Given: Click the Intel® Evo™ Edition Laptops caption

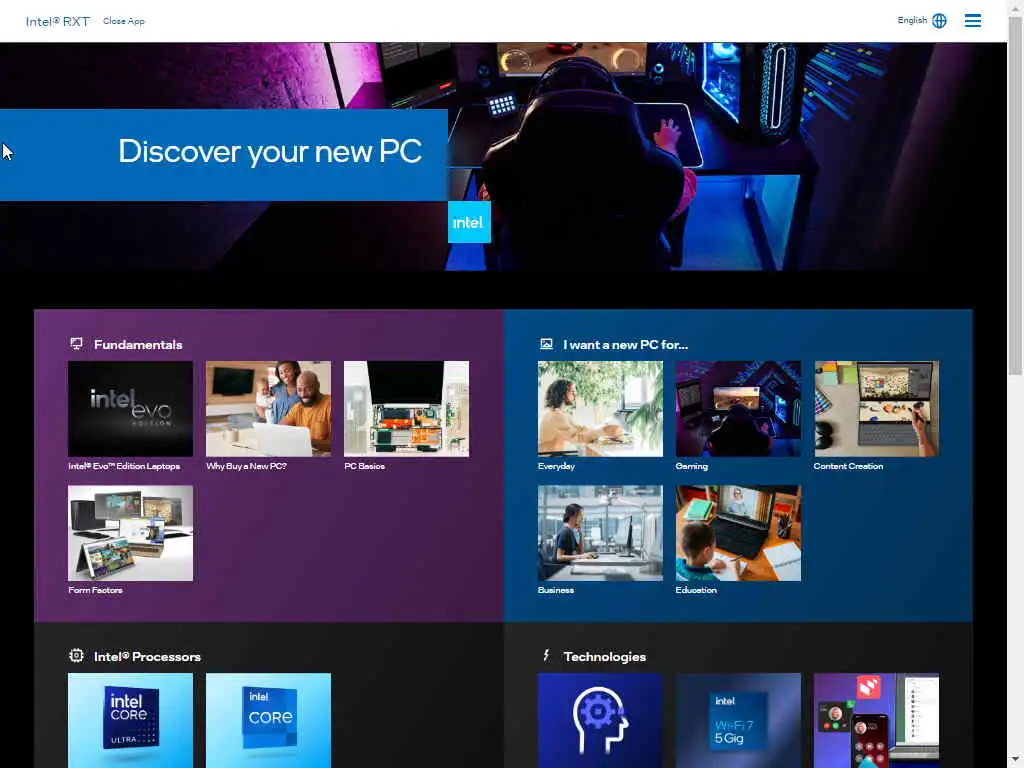Looking at the screenshot, I should (124, 466).
